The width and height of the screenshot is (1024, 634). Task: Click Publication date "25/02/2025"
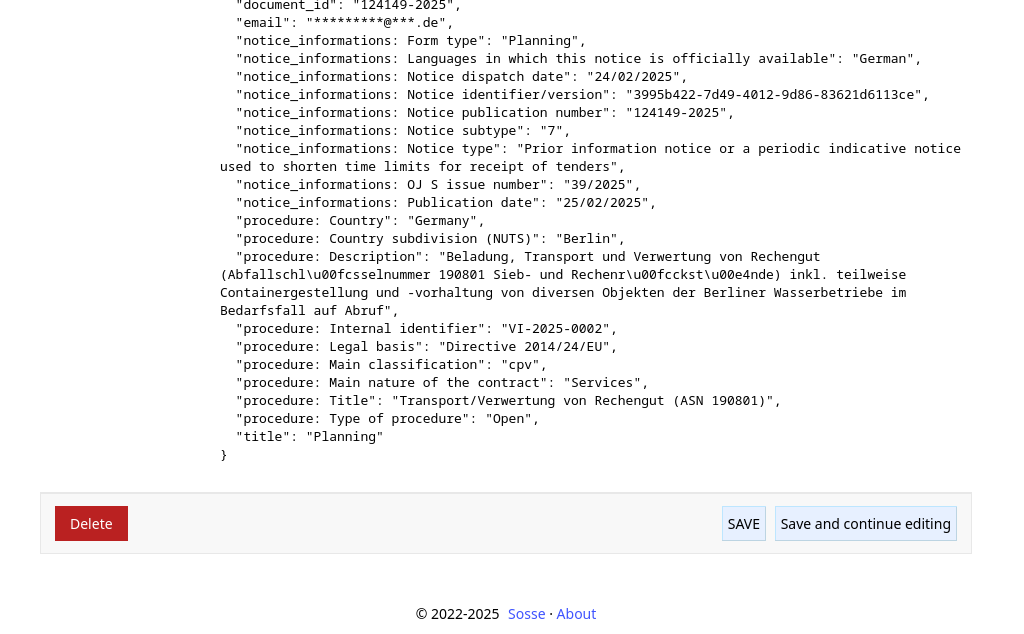pyautogui.click(x=601, y=202)
